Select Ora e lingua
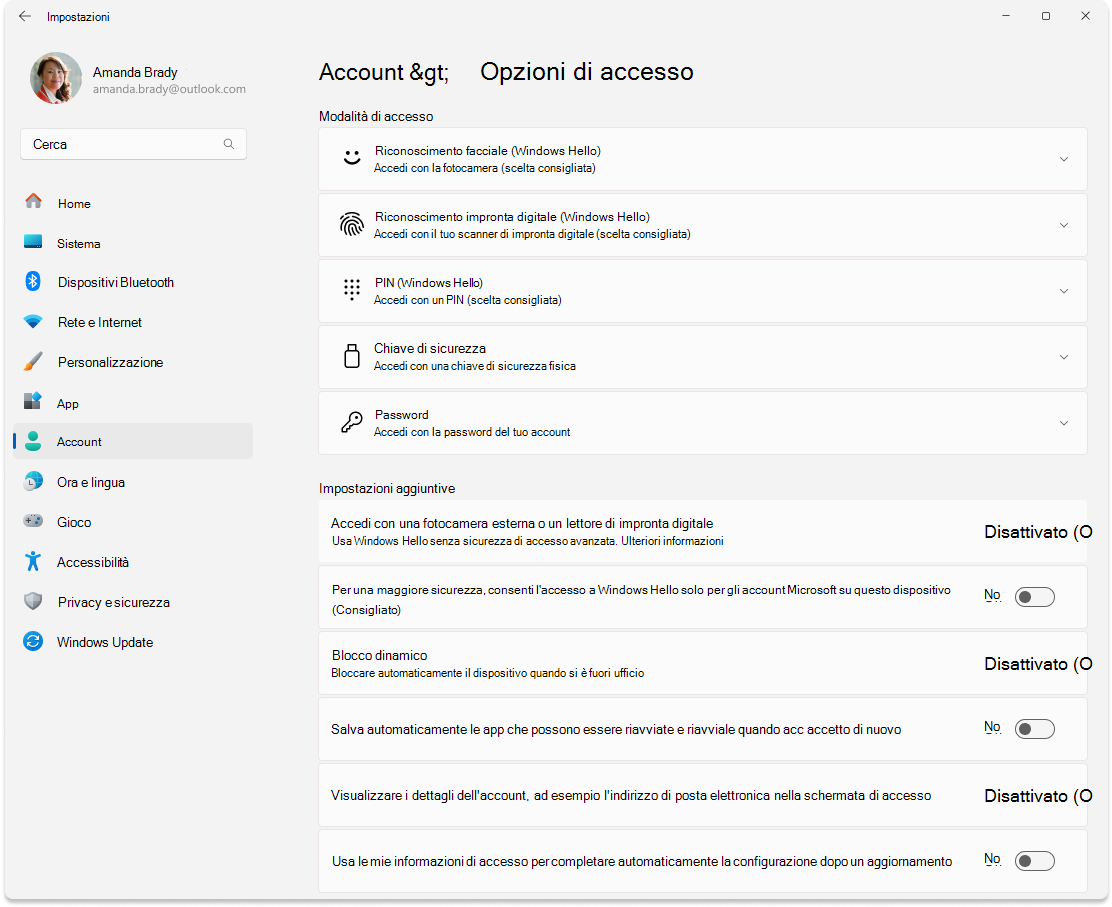Viewport: 1112px width, 907px height. click(x=133, y=482)
